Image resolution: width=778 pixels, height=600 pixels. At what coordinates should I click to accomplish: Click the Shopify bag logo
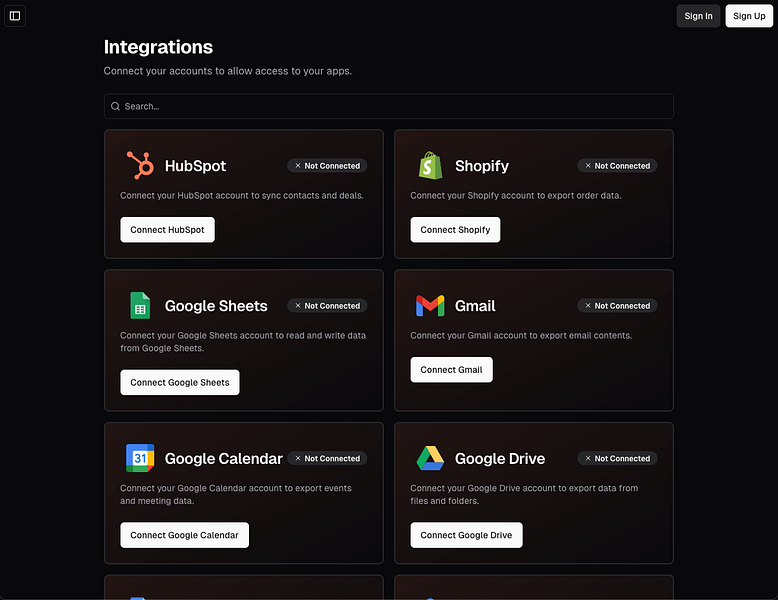430,165
